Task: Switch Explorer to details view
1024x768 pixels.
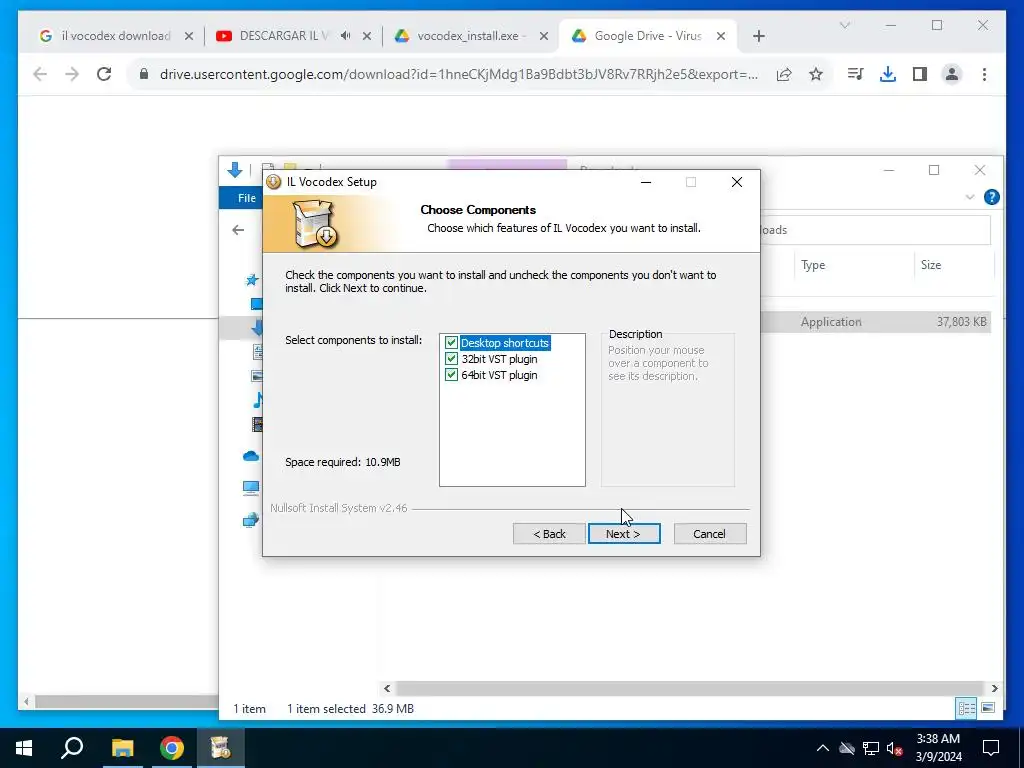Action: 966,708
